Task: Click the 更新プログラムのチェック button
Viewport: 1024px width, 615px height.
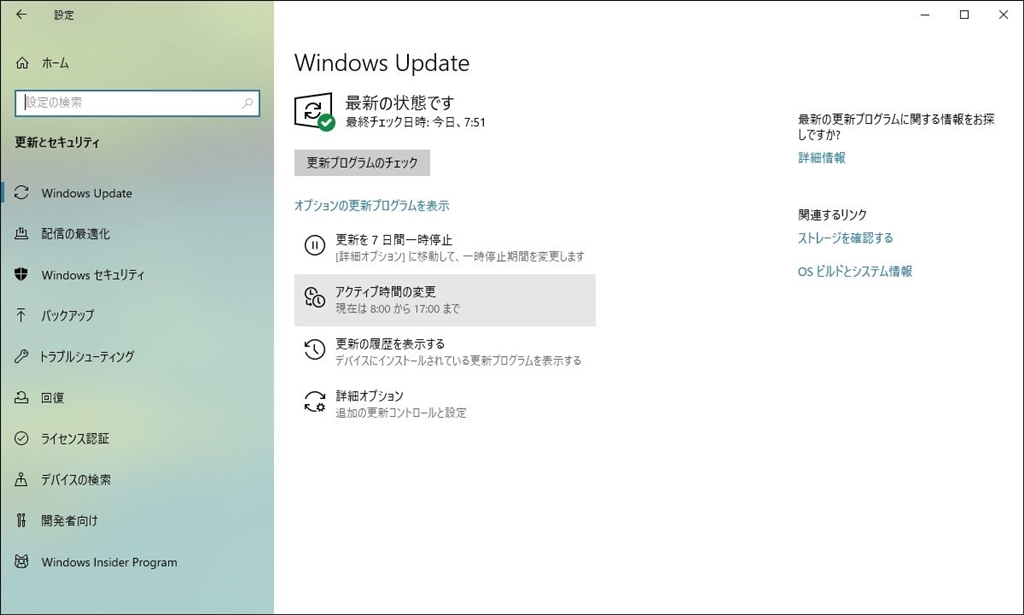Action: 362,163
